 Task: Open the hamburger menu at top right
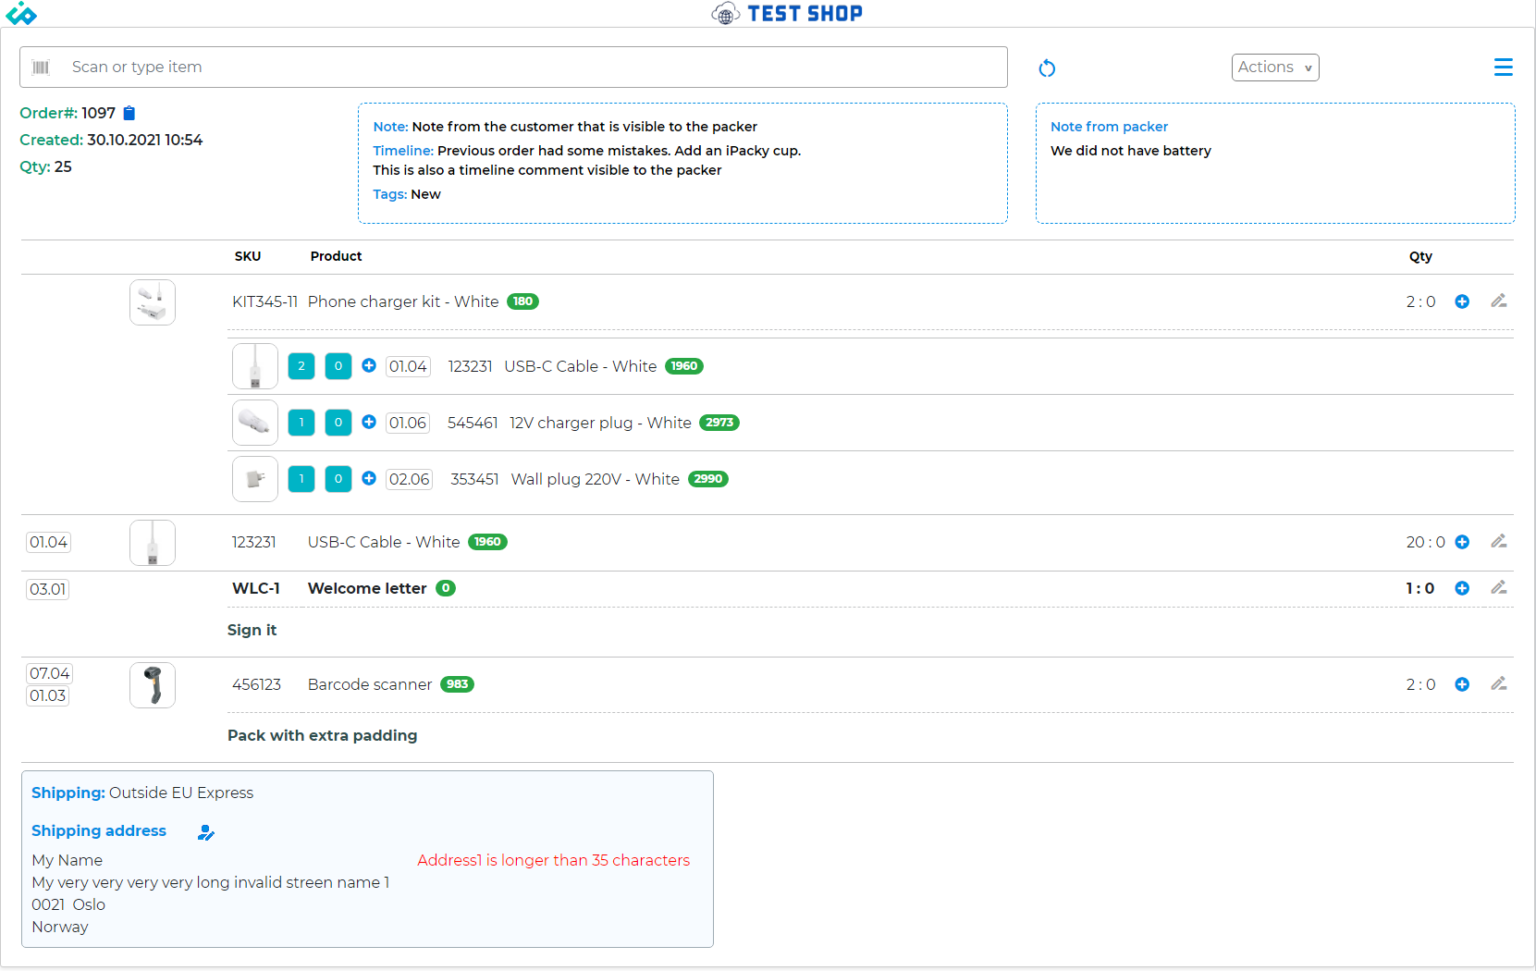point(1503,67)
